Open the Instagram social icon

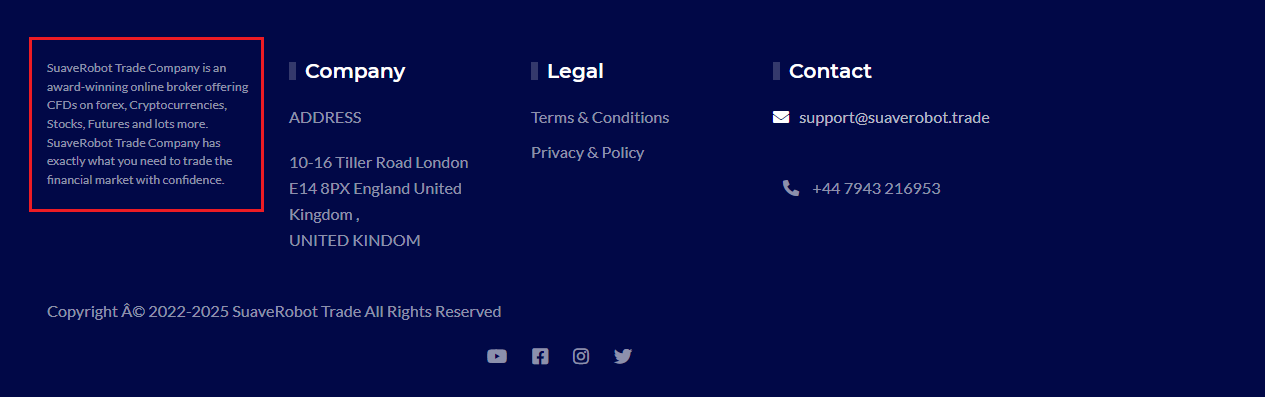pyautogui.click(x=581, y=356)
